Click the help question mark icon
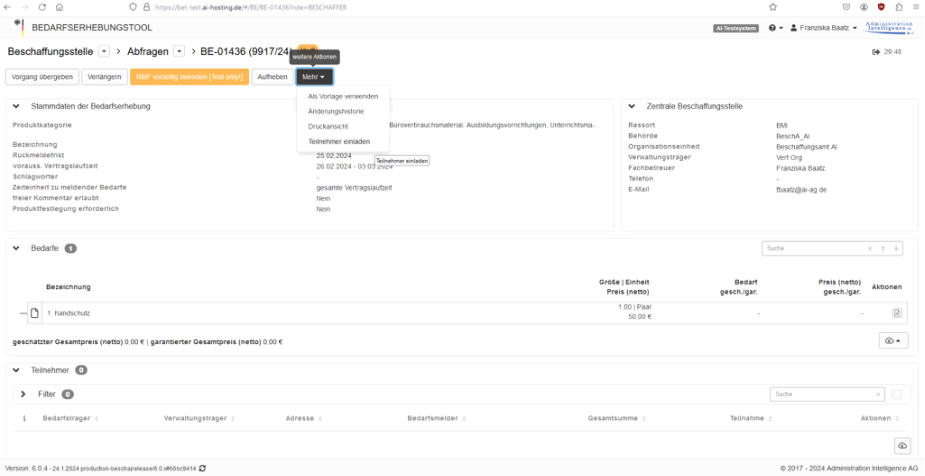 [x=772, y=27]
